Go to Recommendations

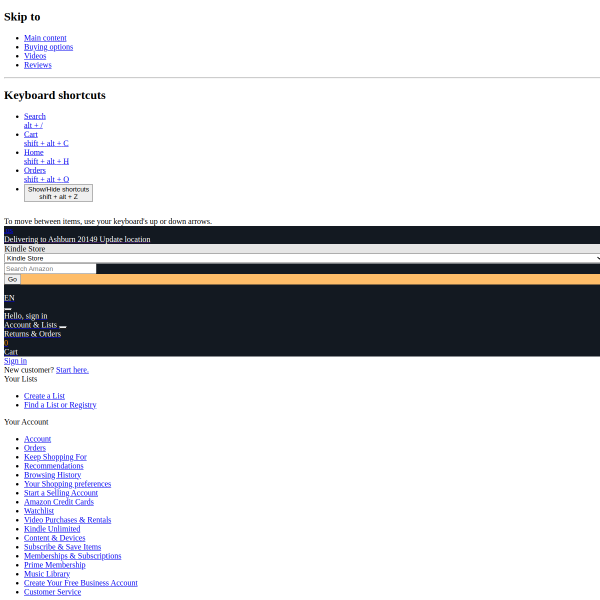(54, 466)
